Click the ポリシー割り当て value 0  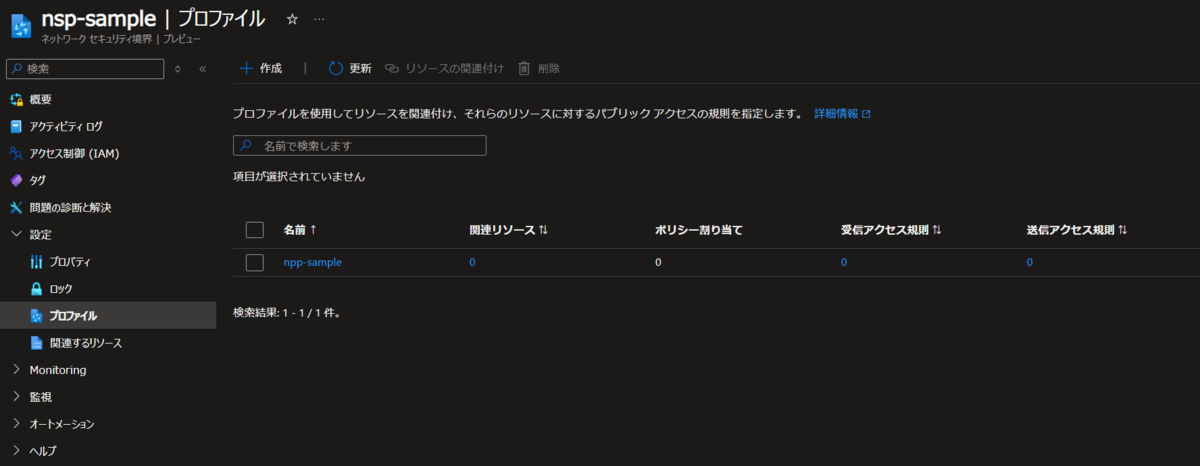pos(658,262)
